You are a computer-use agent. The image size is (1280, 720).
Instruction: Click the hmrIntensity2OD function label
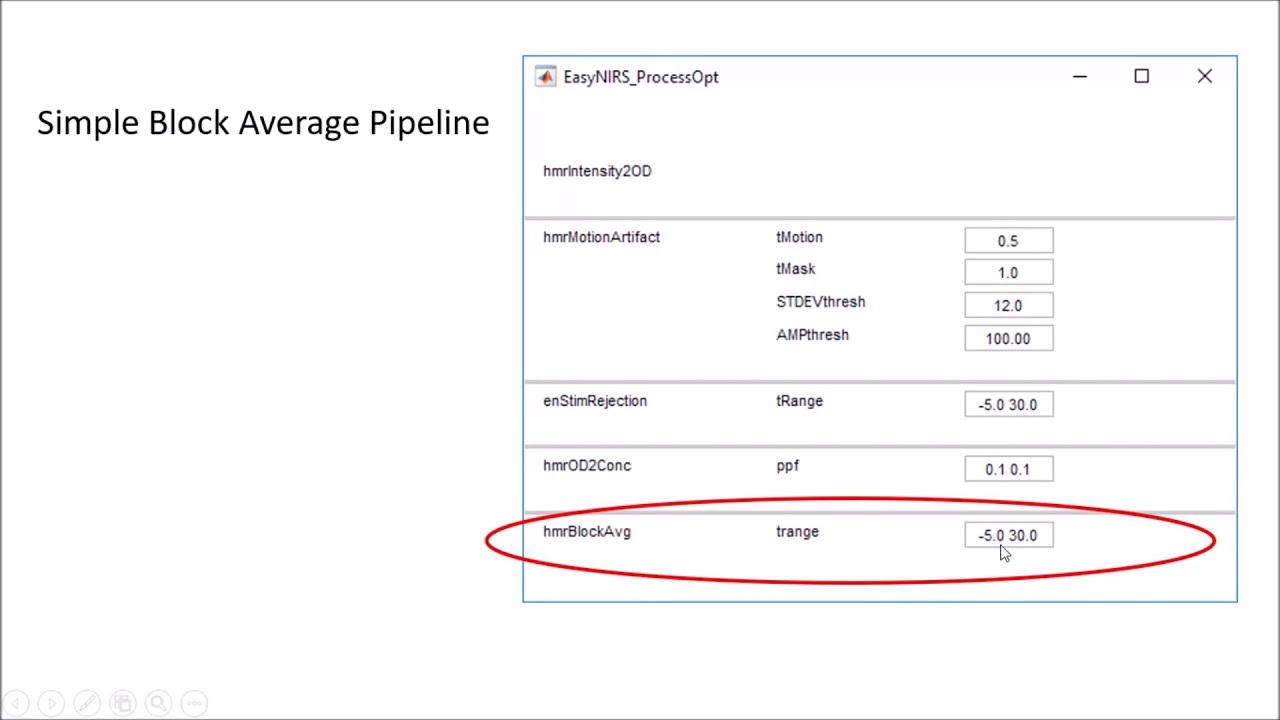point(597,171)
